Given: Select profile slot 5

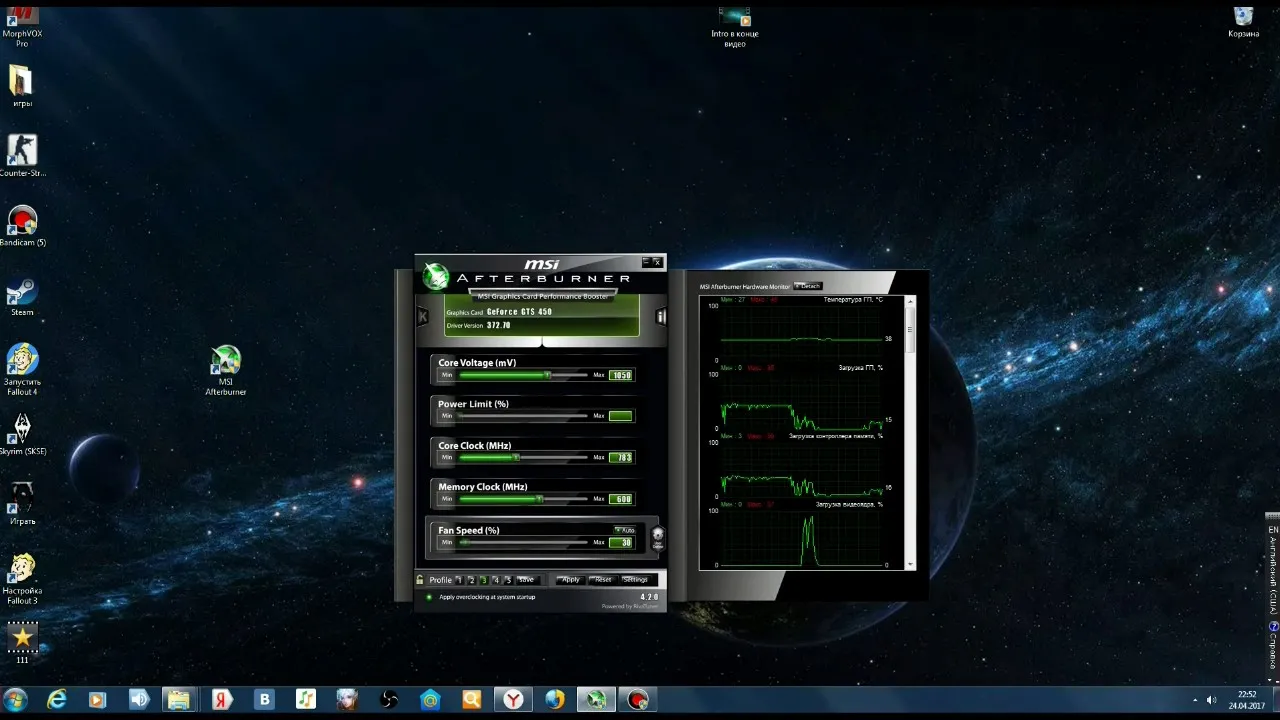Looking at the screenshot, I should [508, 580].
